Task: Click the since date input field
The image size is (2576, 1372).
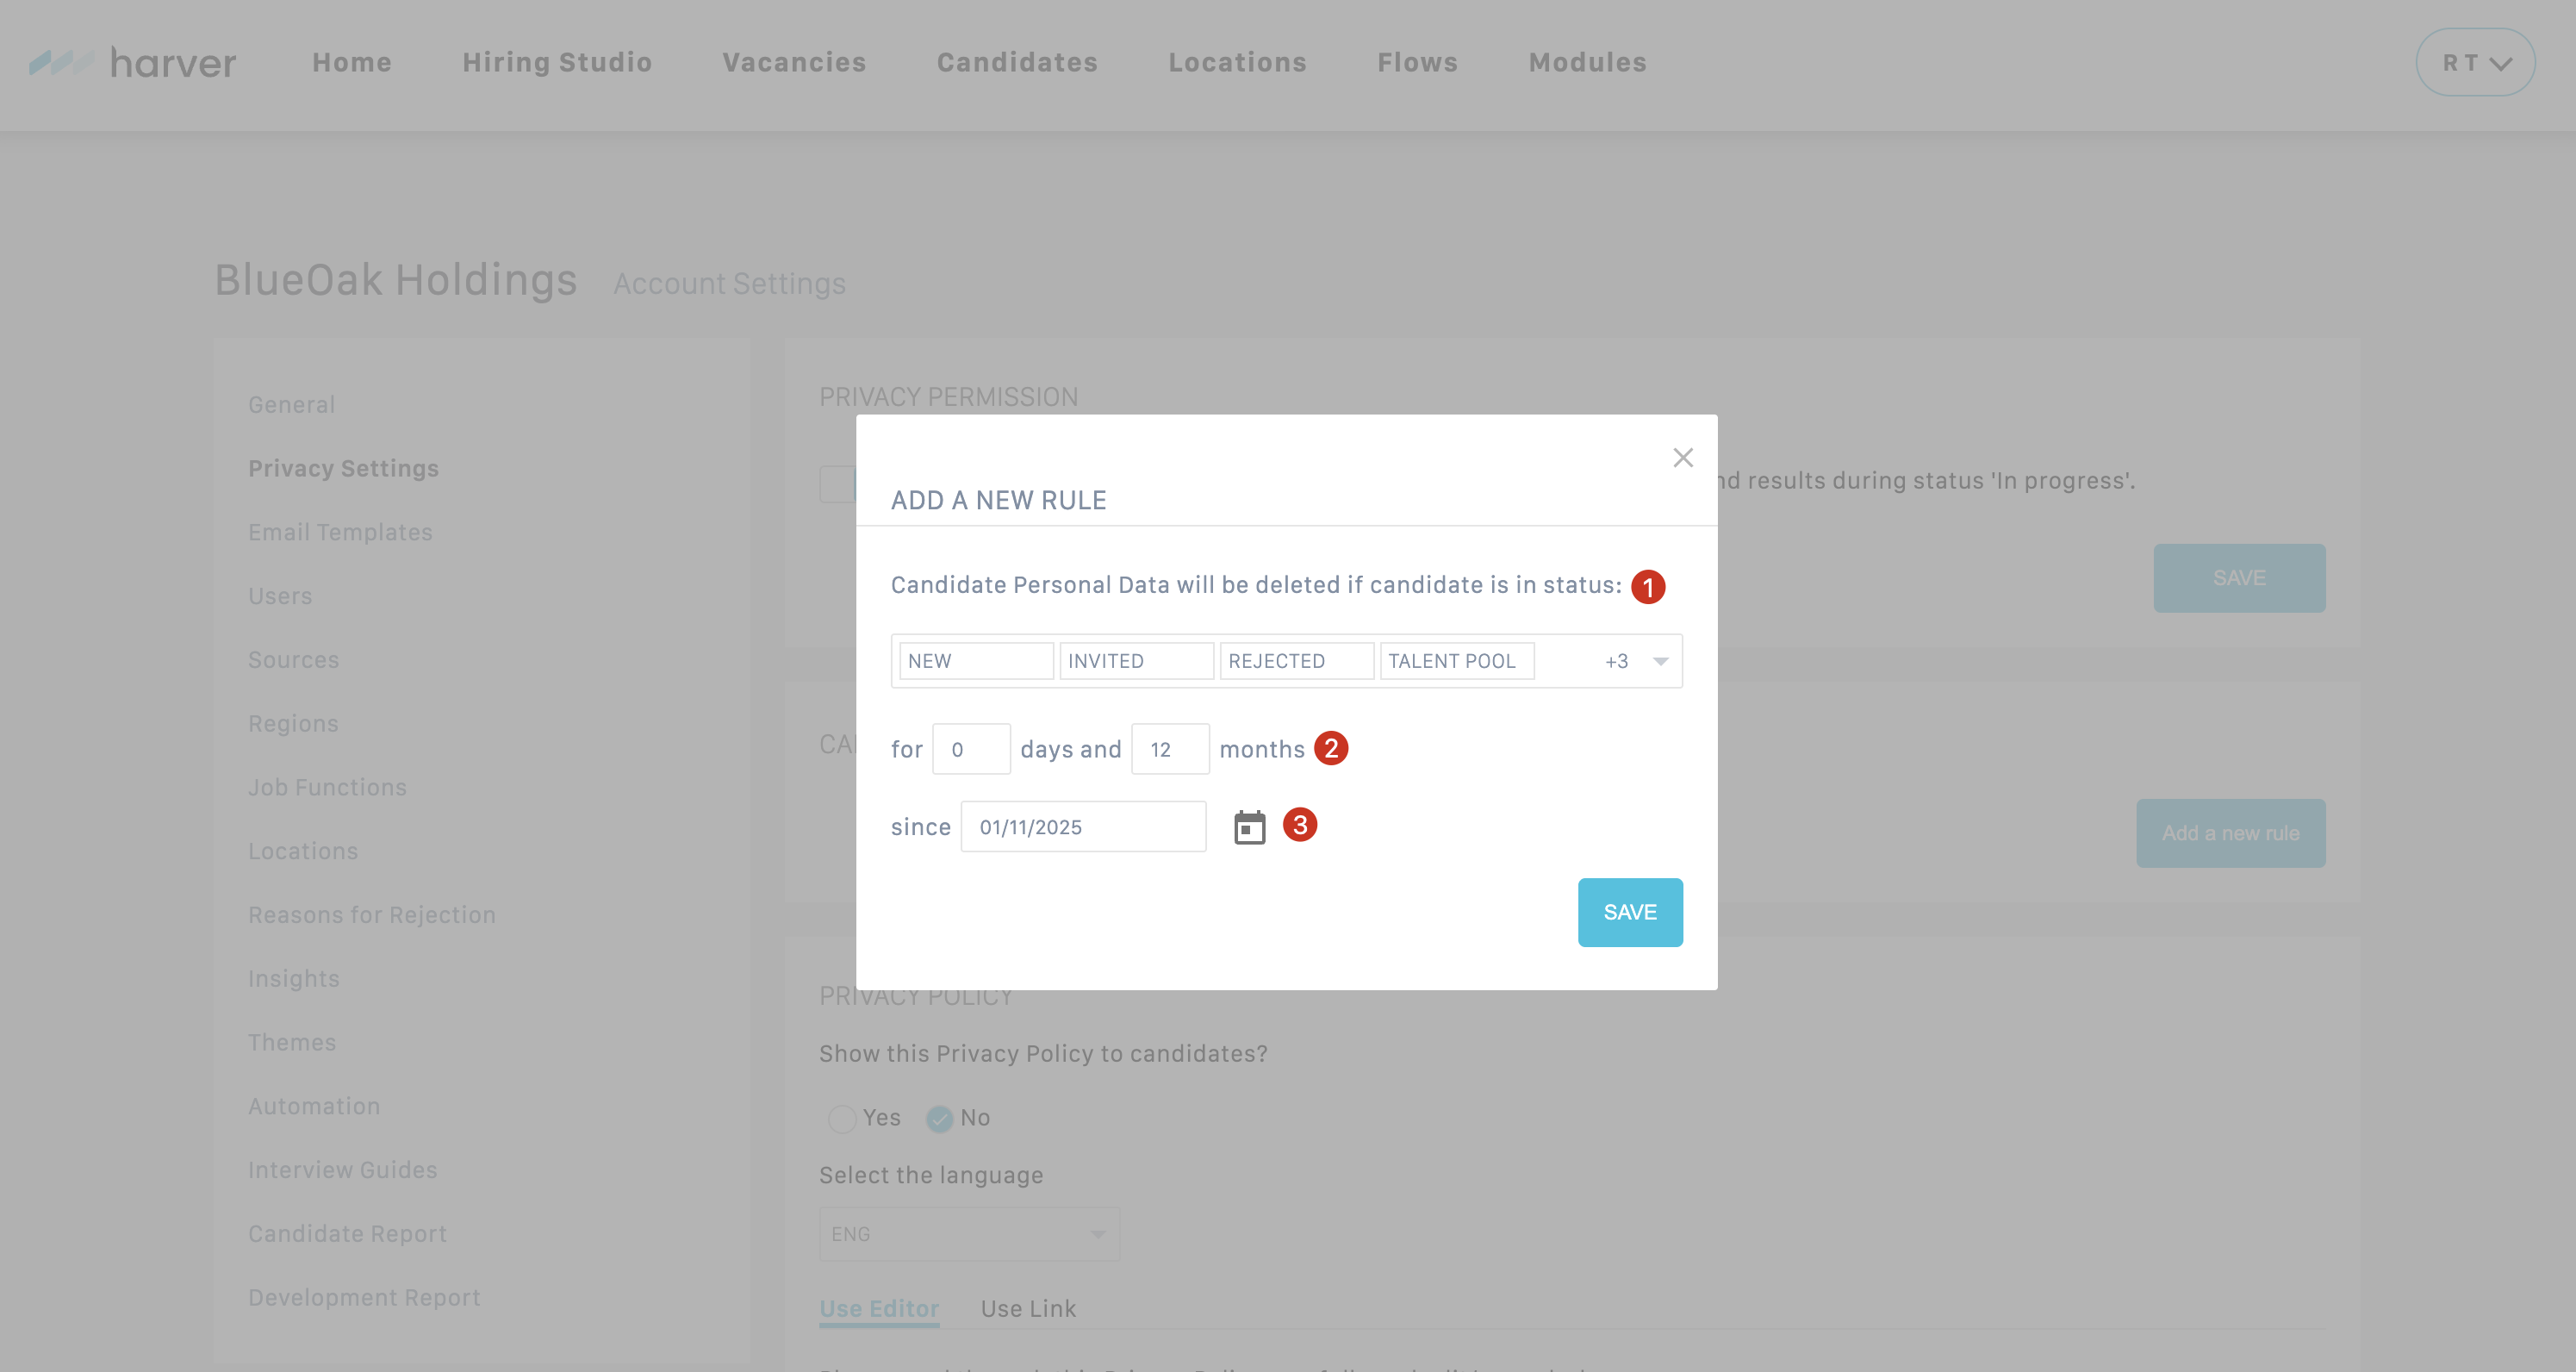Action: pyautogui.click(x=1082, y=827)
